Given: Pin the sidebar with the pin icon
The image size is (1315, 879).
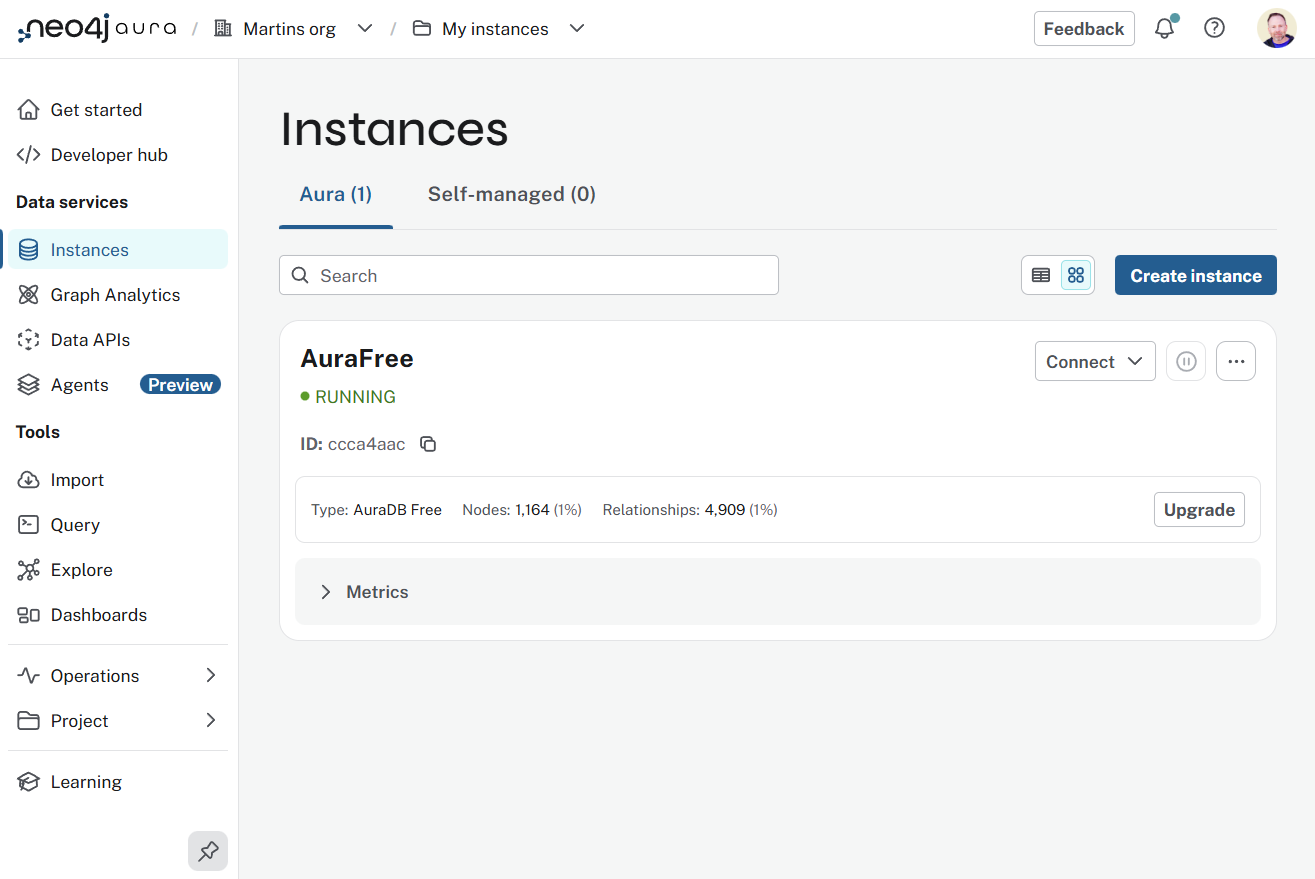Looking at the screenshot, I should pos(208,851).
